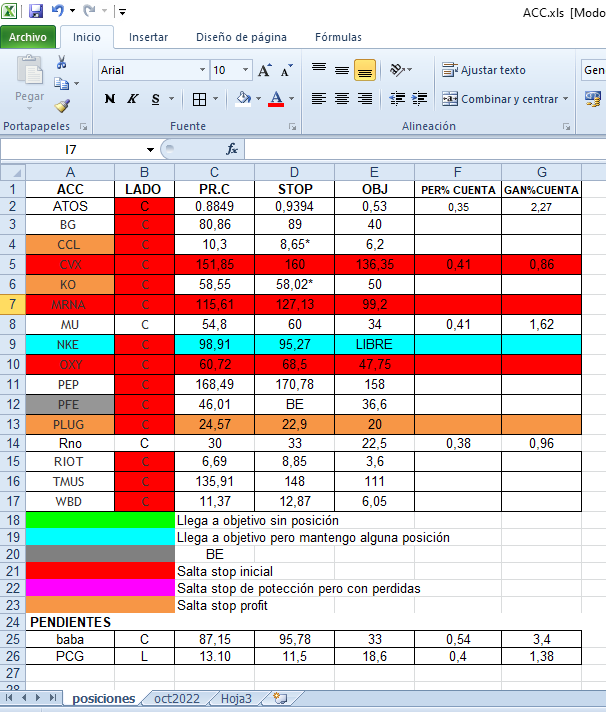Toggle bottom vertical alignment

365,70
